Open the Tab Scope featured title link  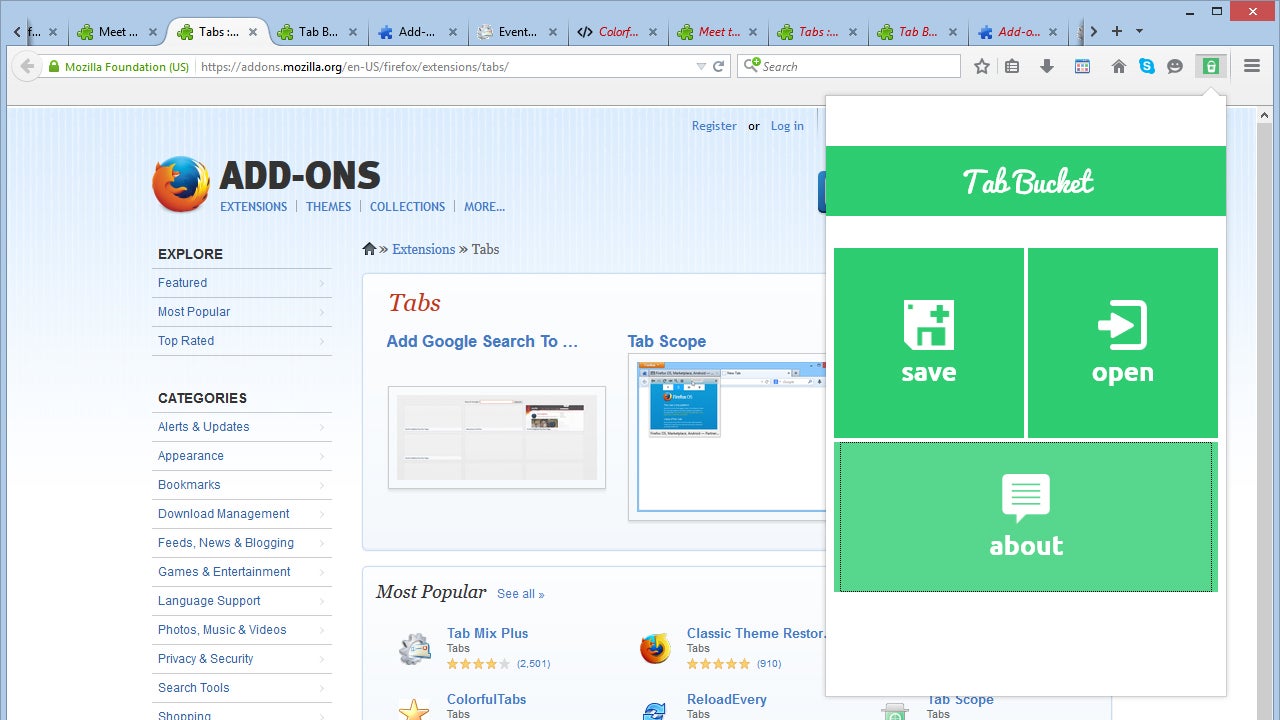pyautogui.click(x=667, y=342)
